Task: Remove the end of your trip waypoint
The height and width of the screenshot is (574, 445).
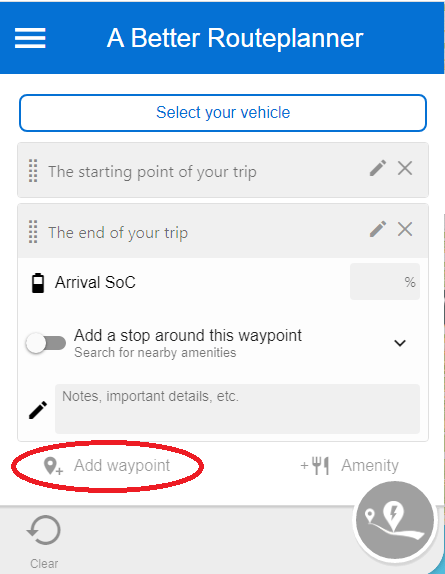Action: point(405,229)
